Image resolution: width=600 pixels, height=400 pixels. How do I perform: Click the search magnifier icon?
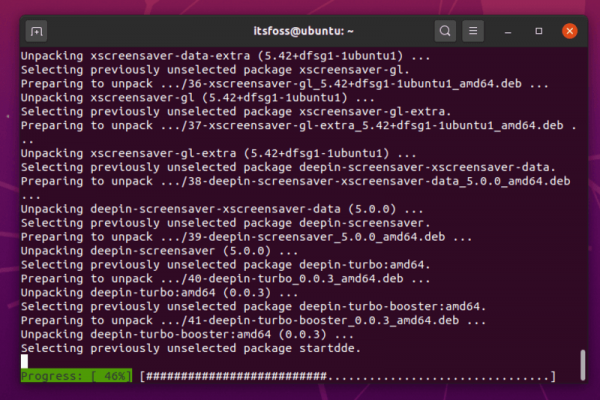(x=445, y=30)
